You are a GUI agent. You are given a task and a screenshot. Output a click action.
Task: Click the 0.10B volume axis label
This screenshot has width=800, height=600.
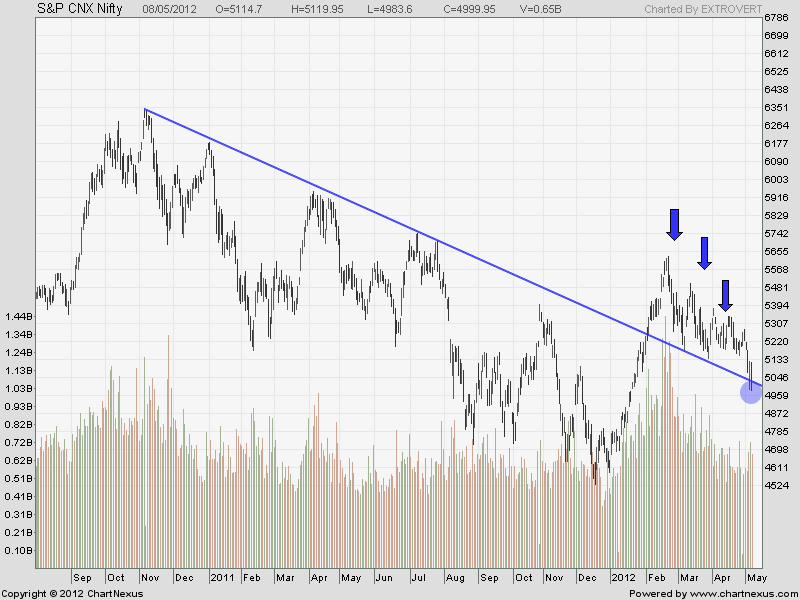click(17, 551)
